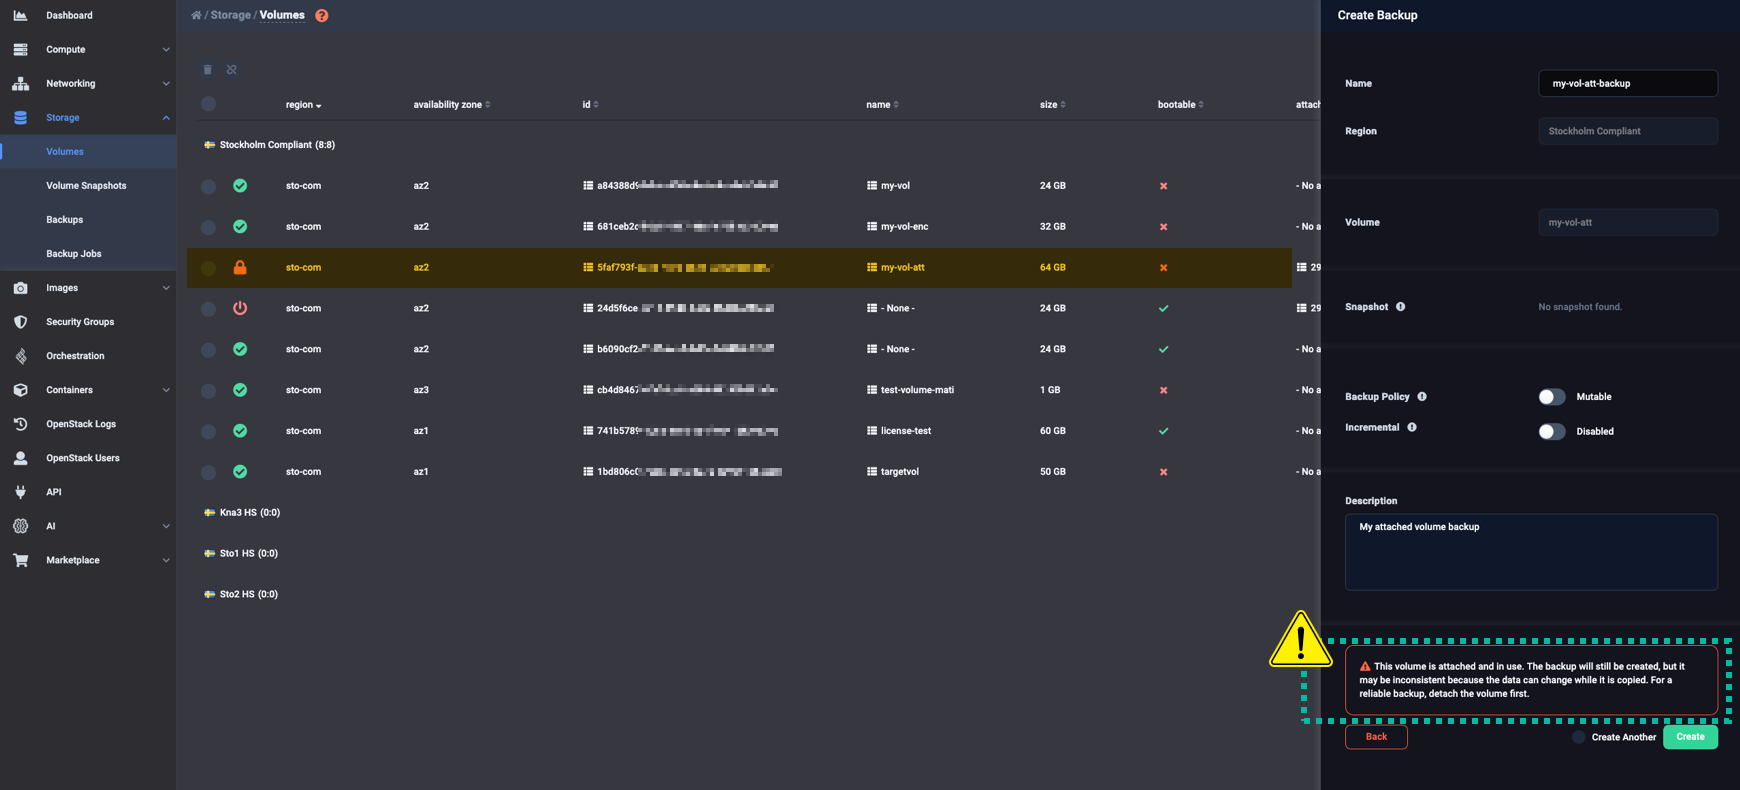The width and height of the screenshot is (1740, 790).
Task: Click the Backup Policy info icon
Action: 1422,397
